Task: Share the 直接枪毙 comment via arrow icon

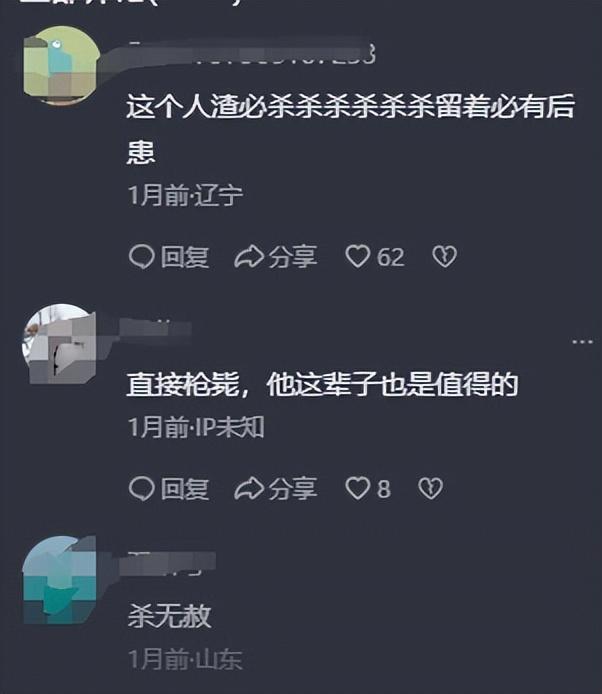Action: point(249,489)
